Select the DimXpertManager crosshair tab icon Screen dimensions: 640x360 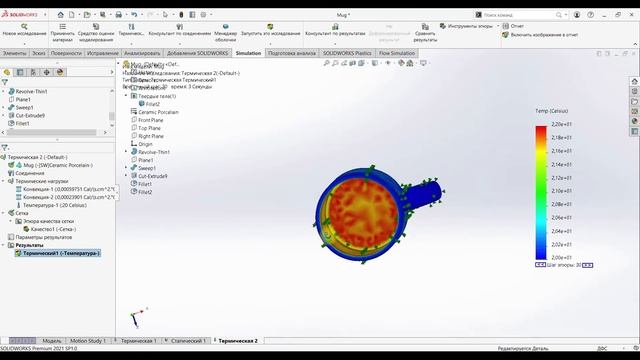coord(47,72)
